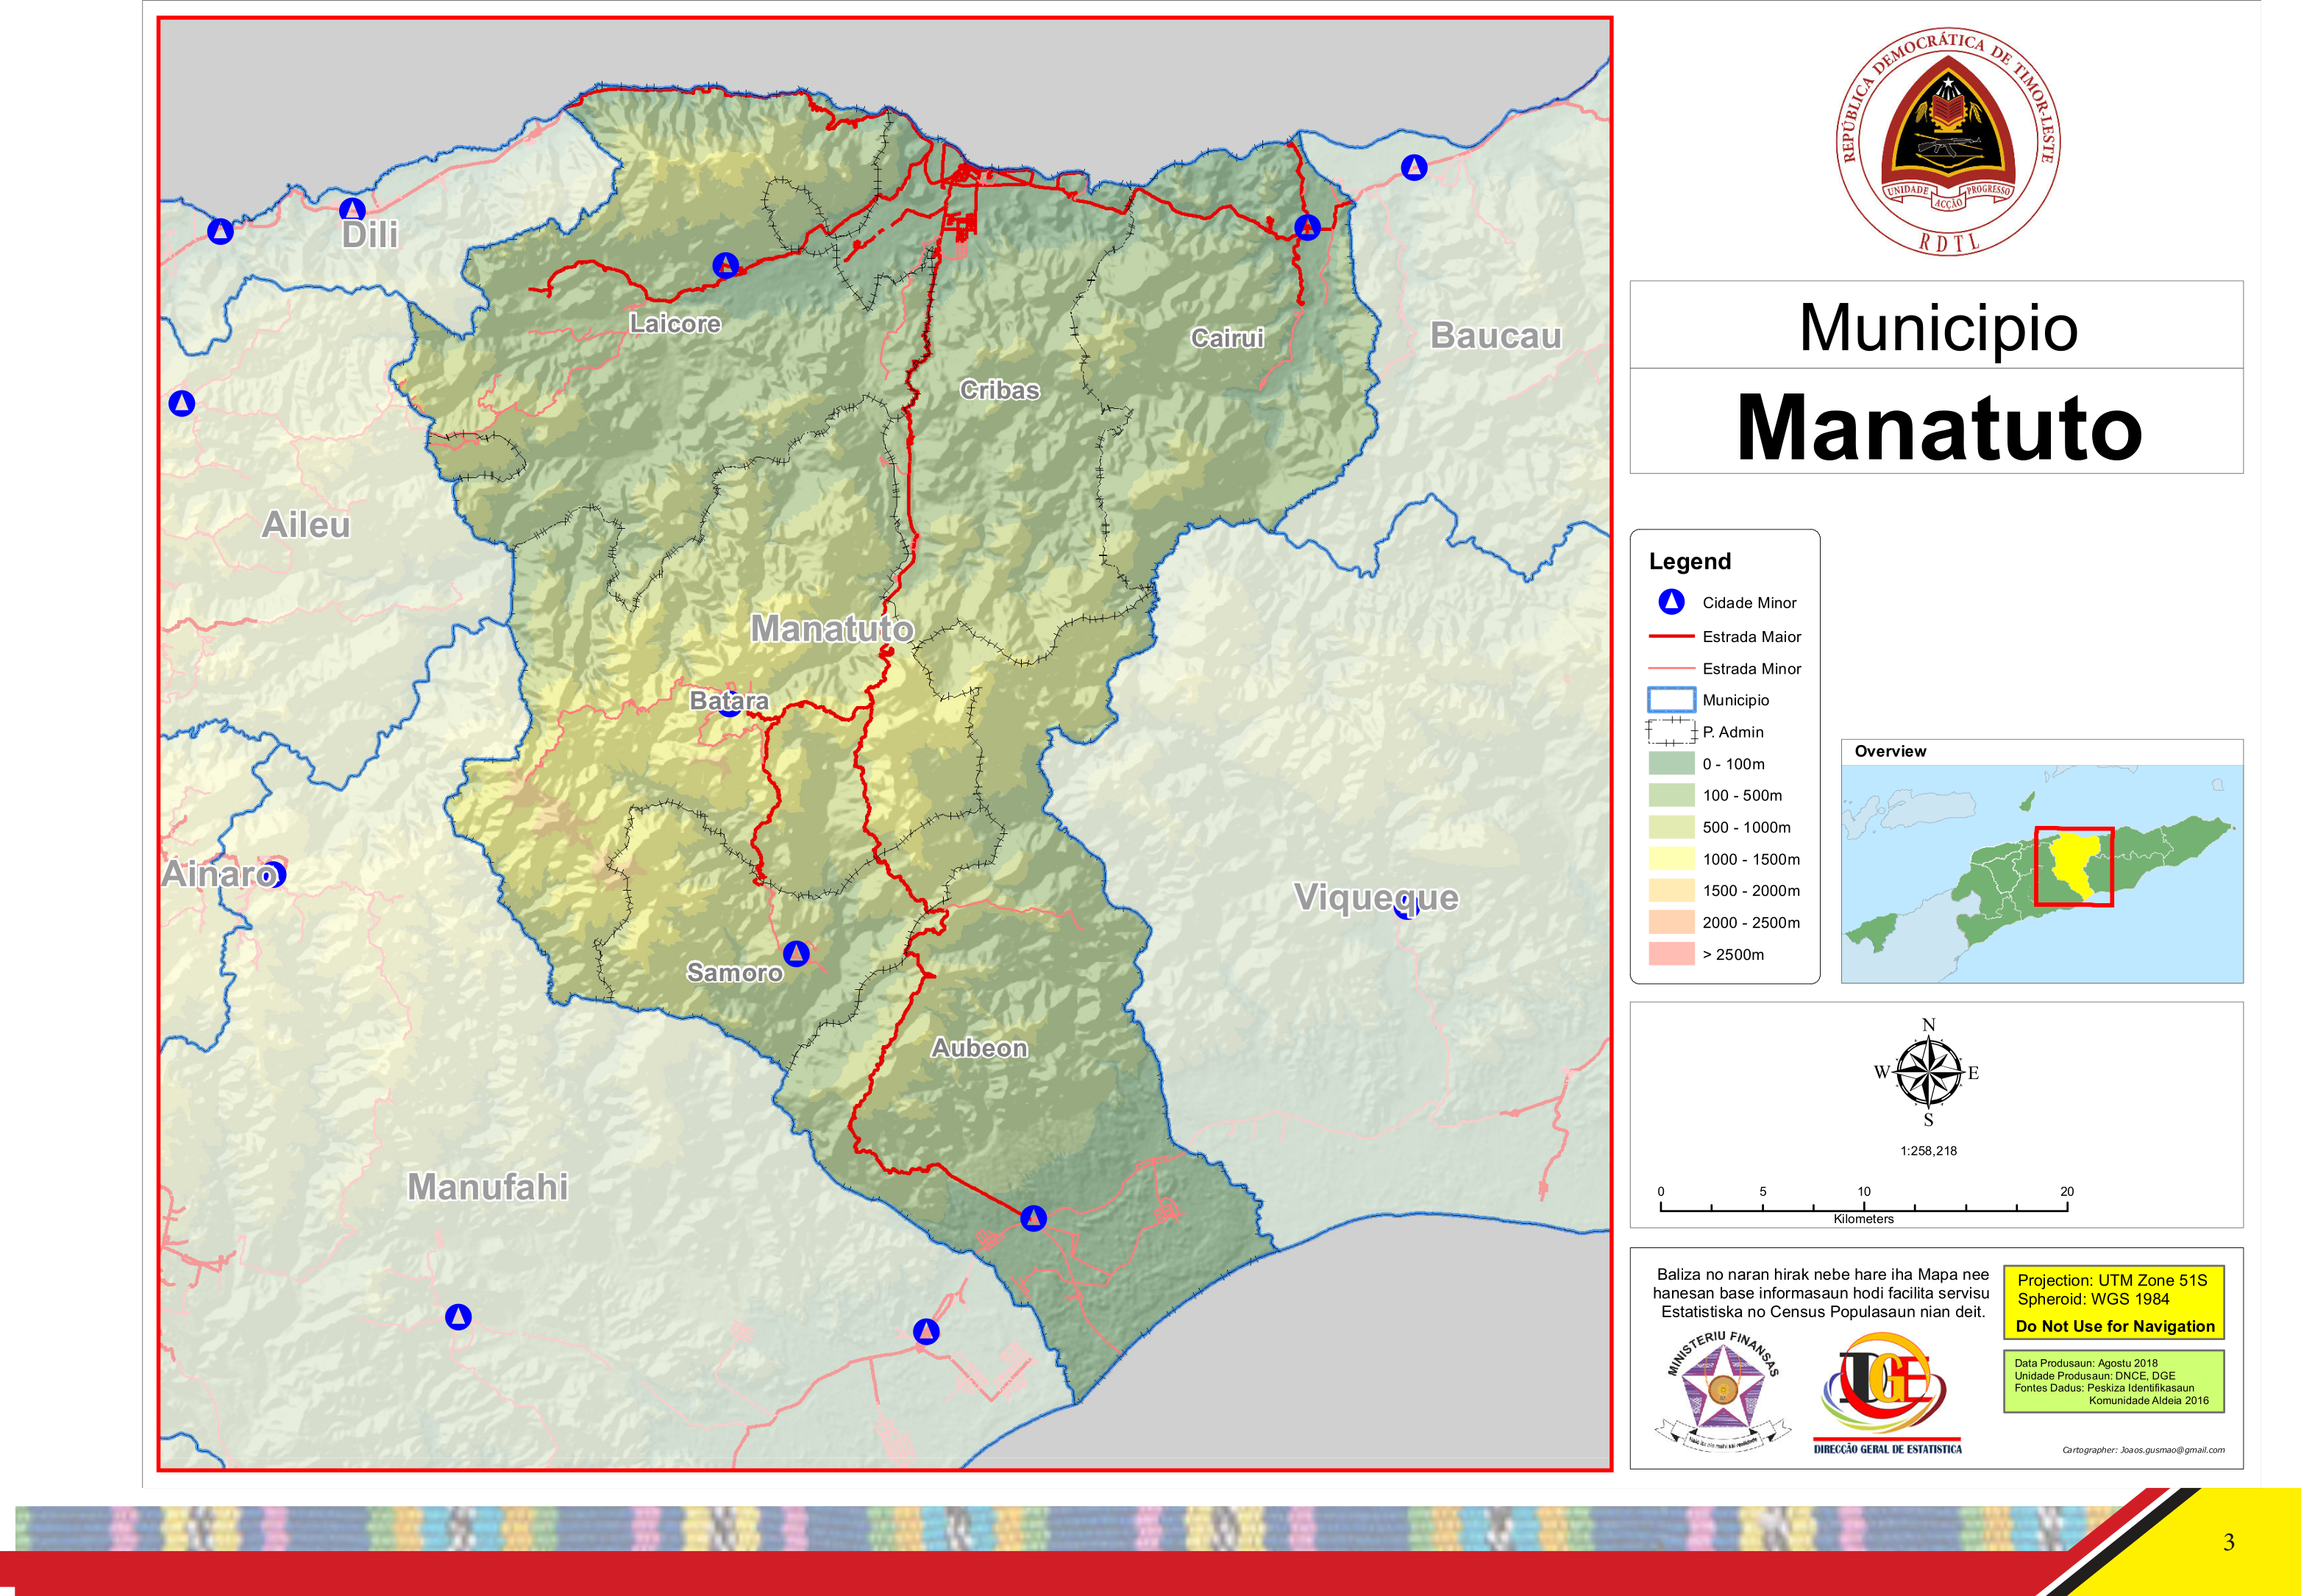
Task: Click the Viqueque municipality label
Action: tap(1375, 897)
